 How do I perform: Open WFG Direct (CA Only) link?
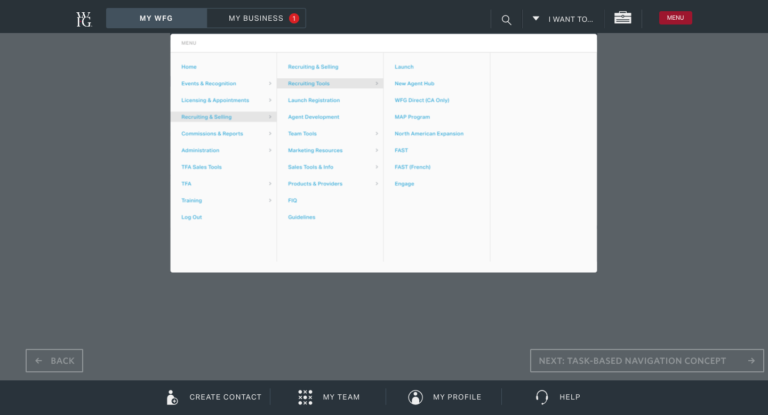pos(422,100)
